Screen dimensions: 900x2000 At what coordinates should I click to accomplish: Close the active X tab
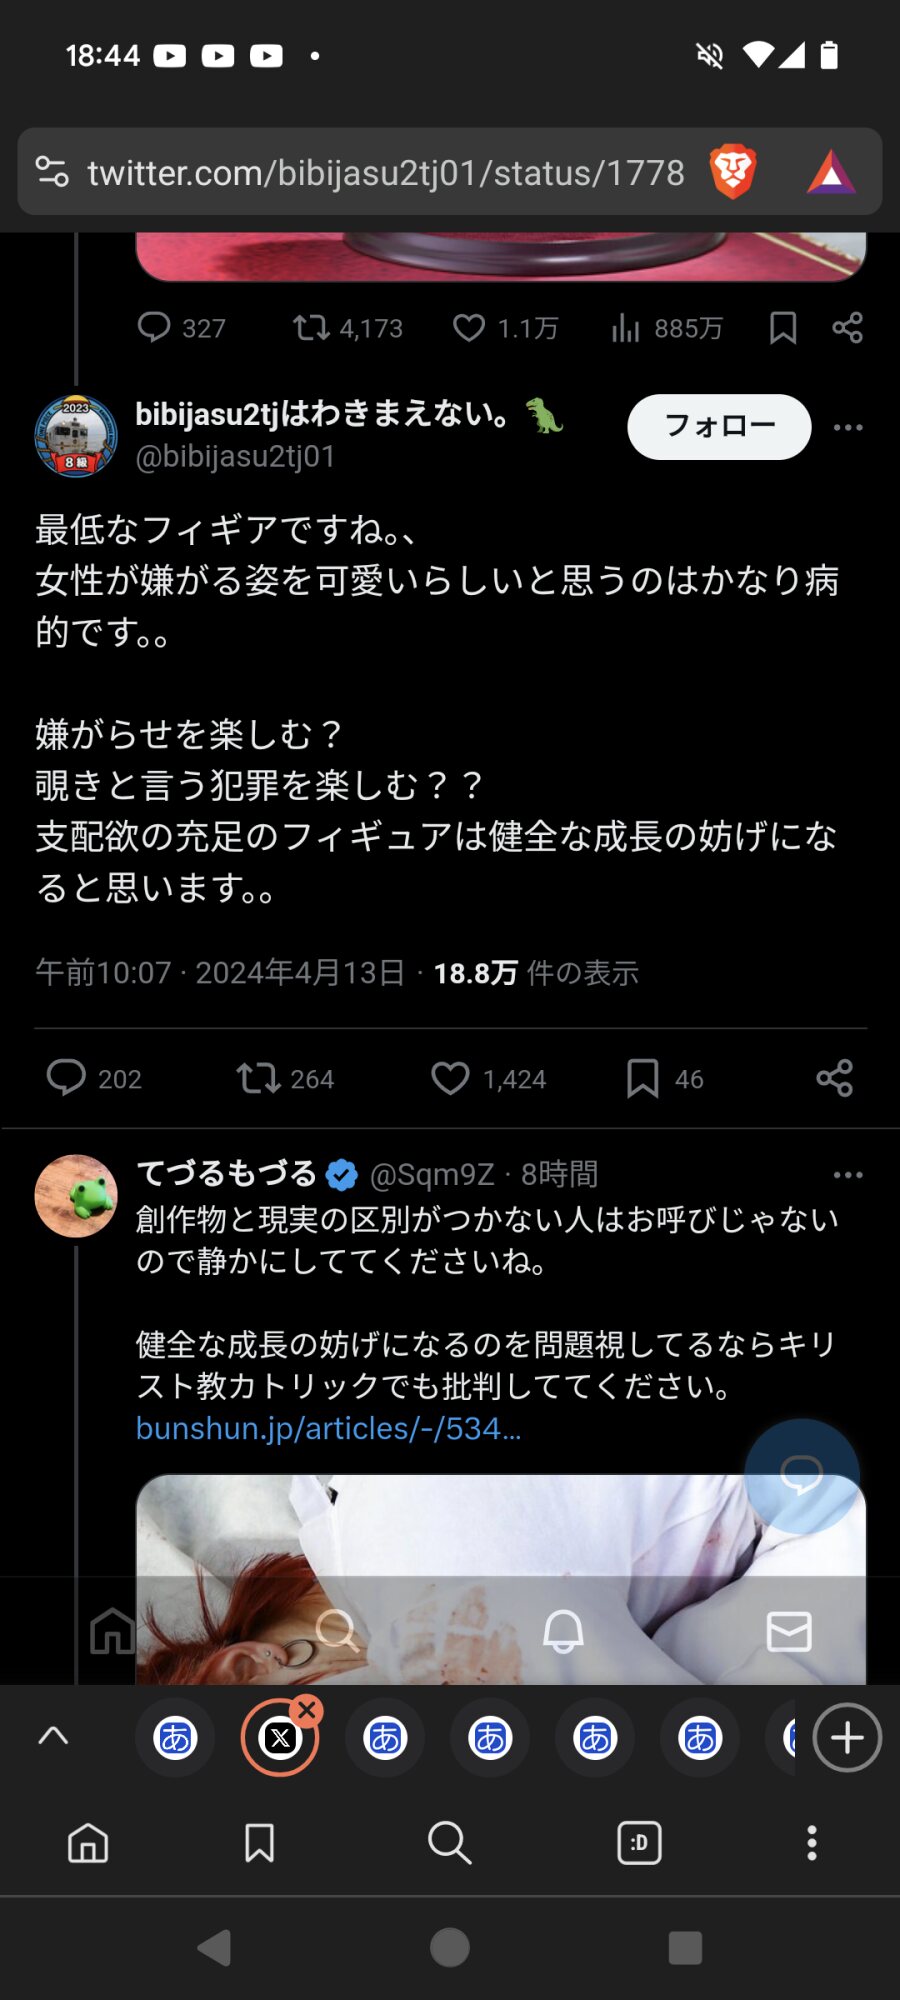[307, 1710]
